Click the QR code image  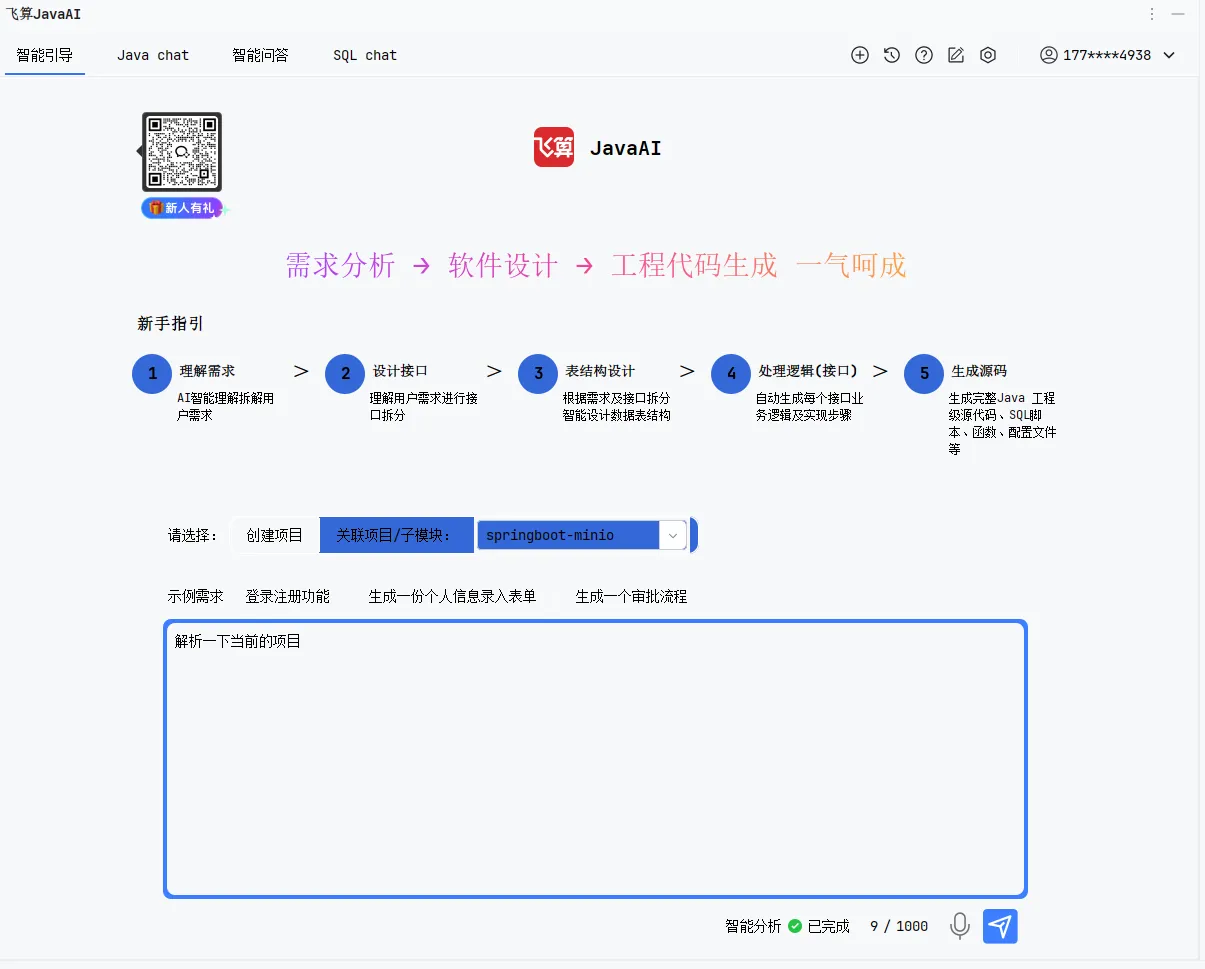coord(182,152)
